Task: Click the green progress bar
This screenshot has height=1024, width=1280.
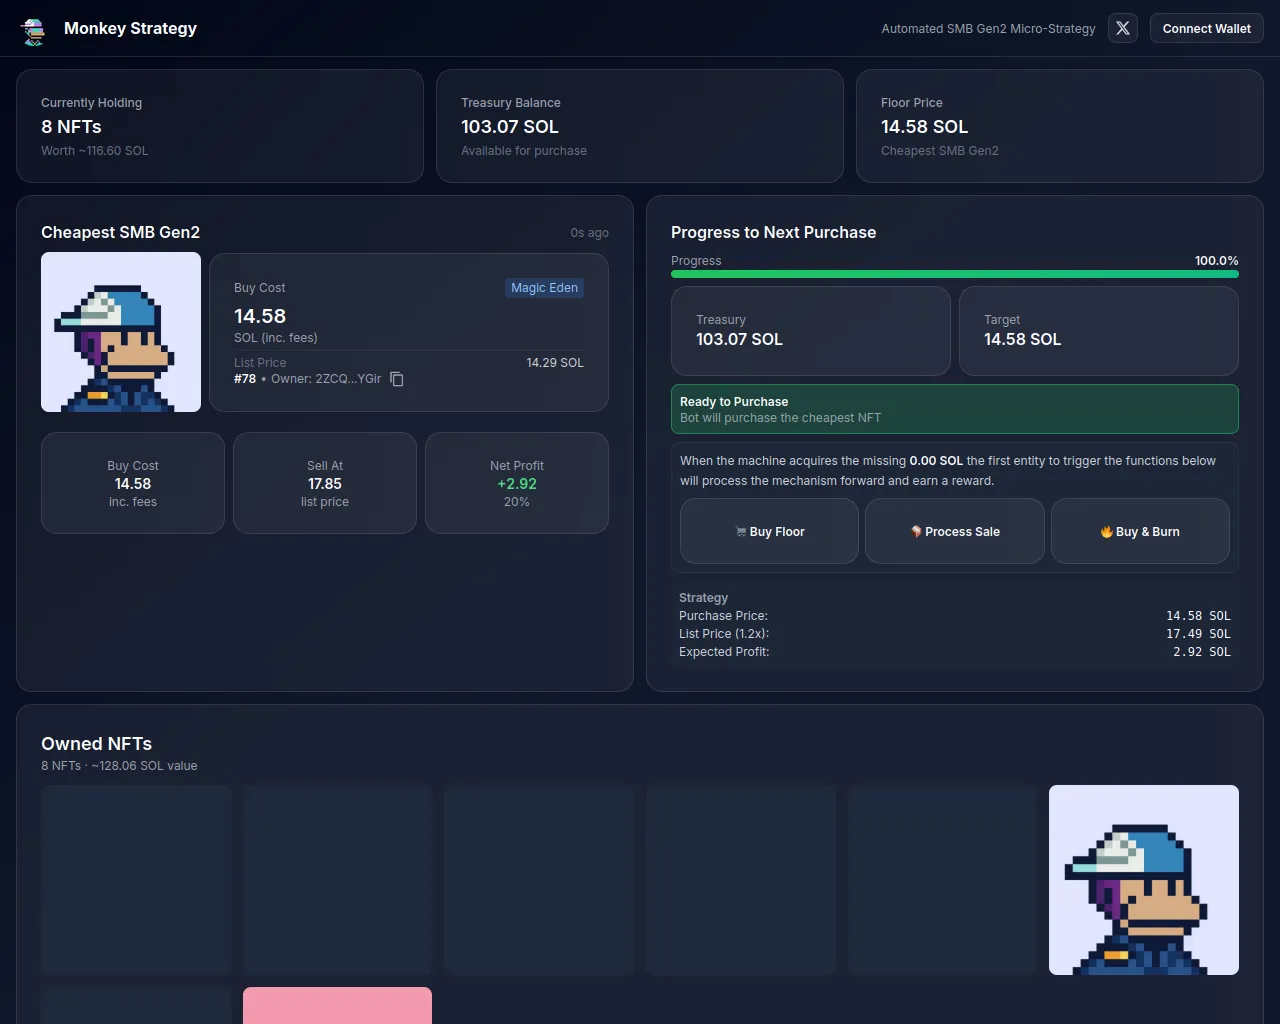Action: point(955,274)
